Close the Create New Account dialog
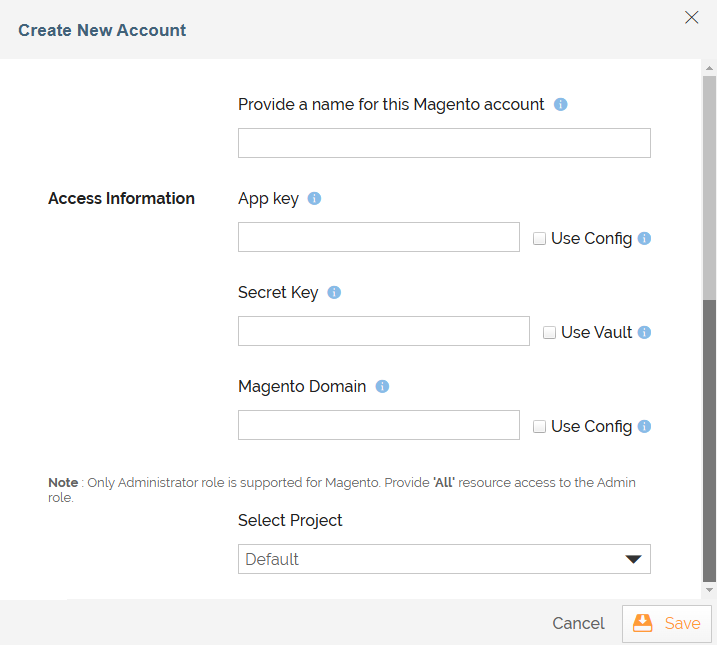The height and width of the screenshot is (645, 717). (x=691, y=17)
